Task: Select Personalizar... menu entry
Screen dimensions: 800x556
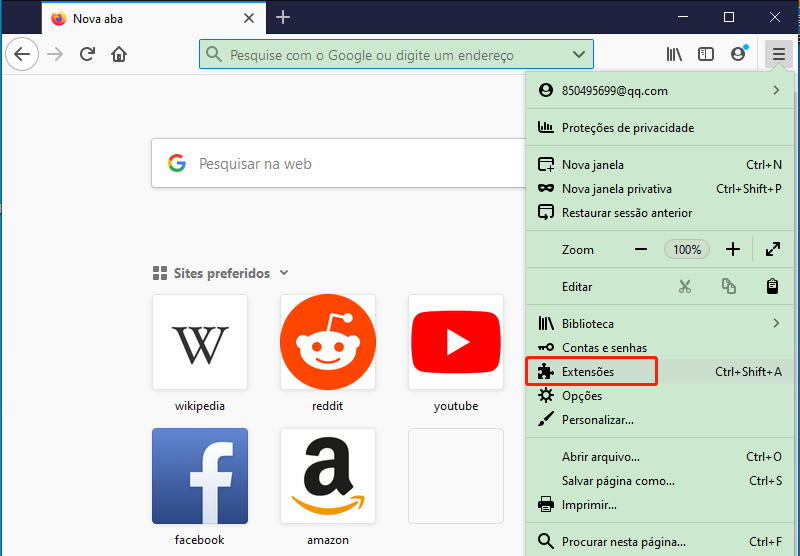Action: click(660, 419)
